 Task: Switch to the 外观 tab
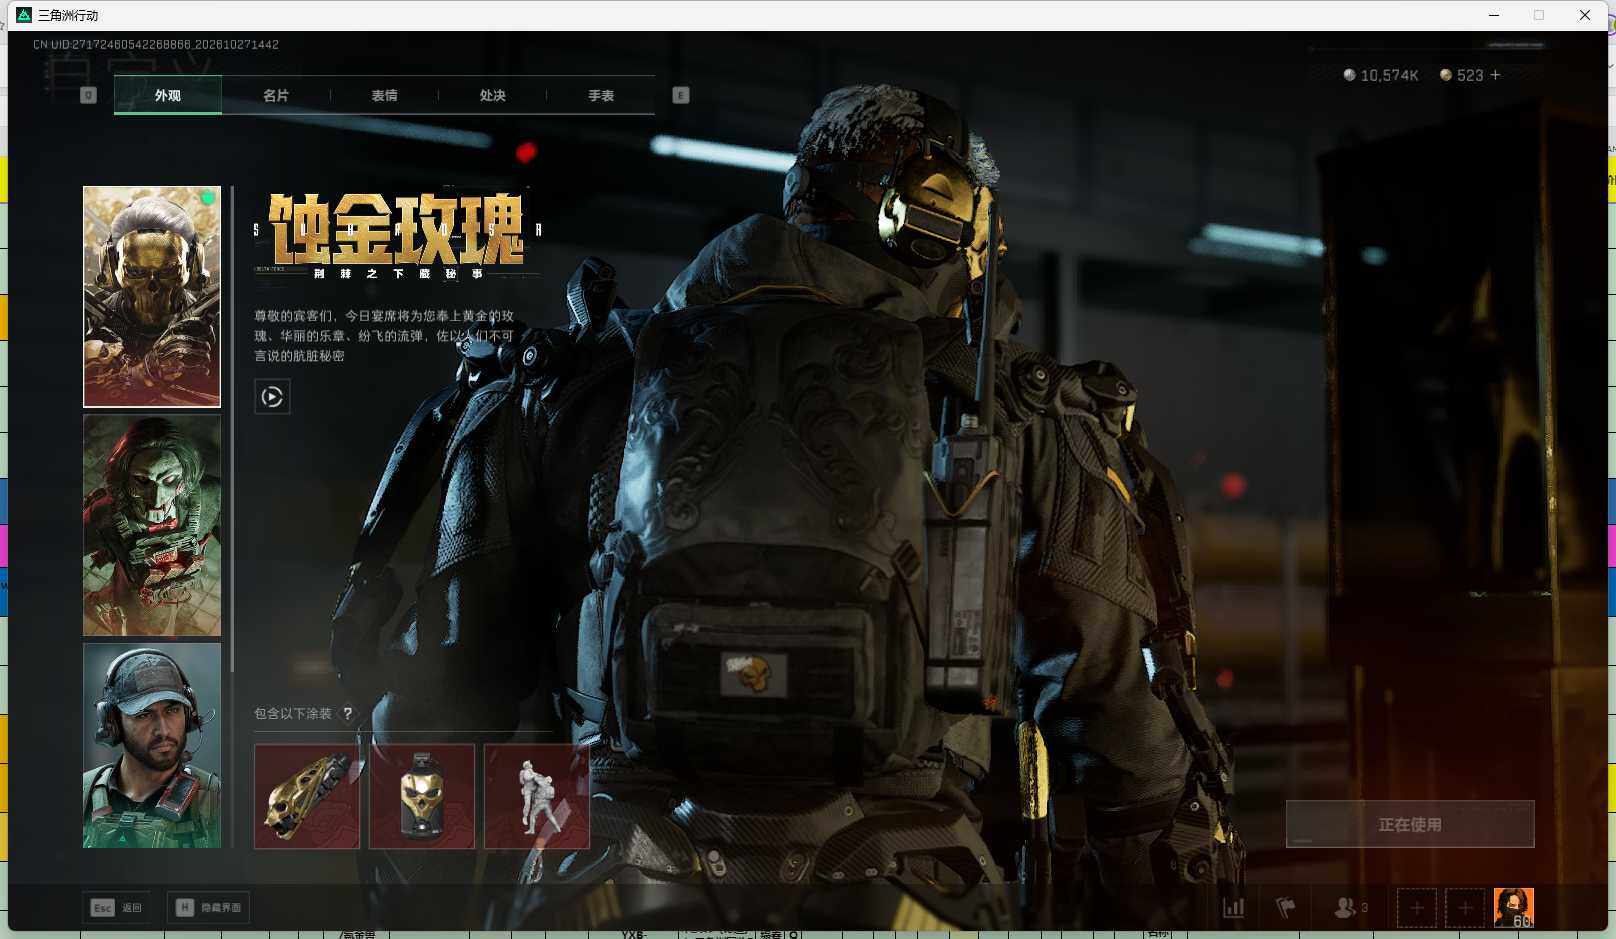point(168,95)
